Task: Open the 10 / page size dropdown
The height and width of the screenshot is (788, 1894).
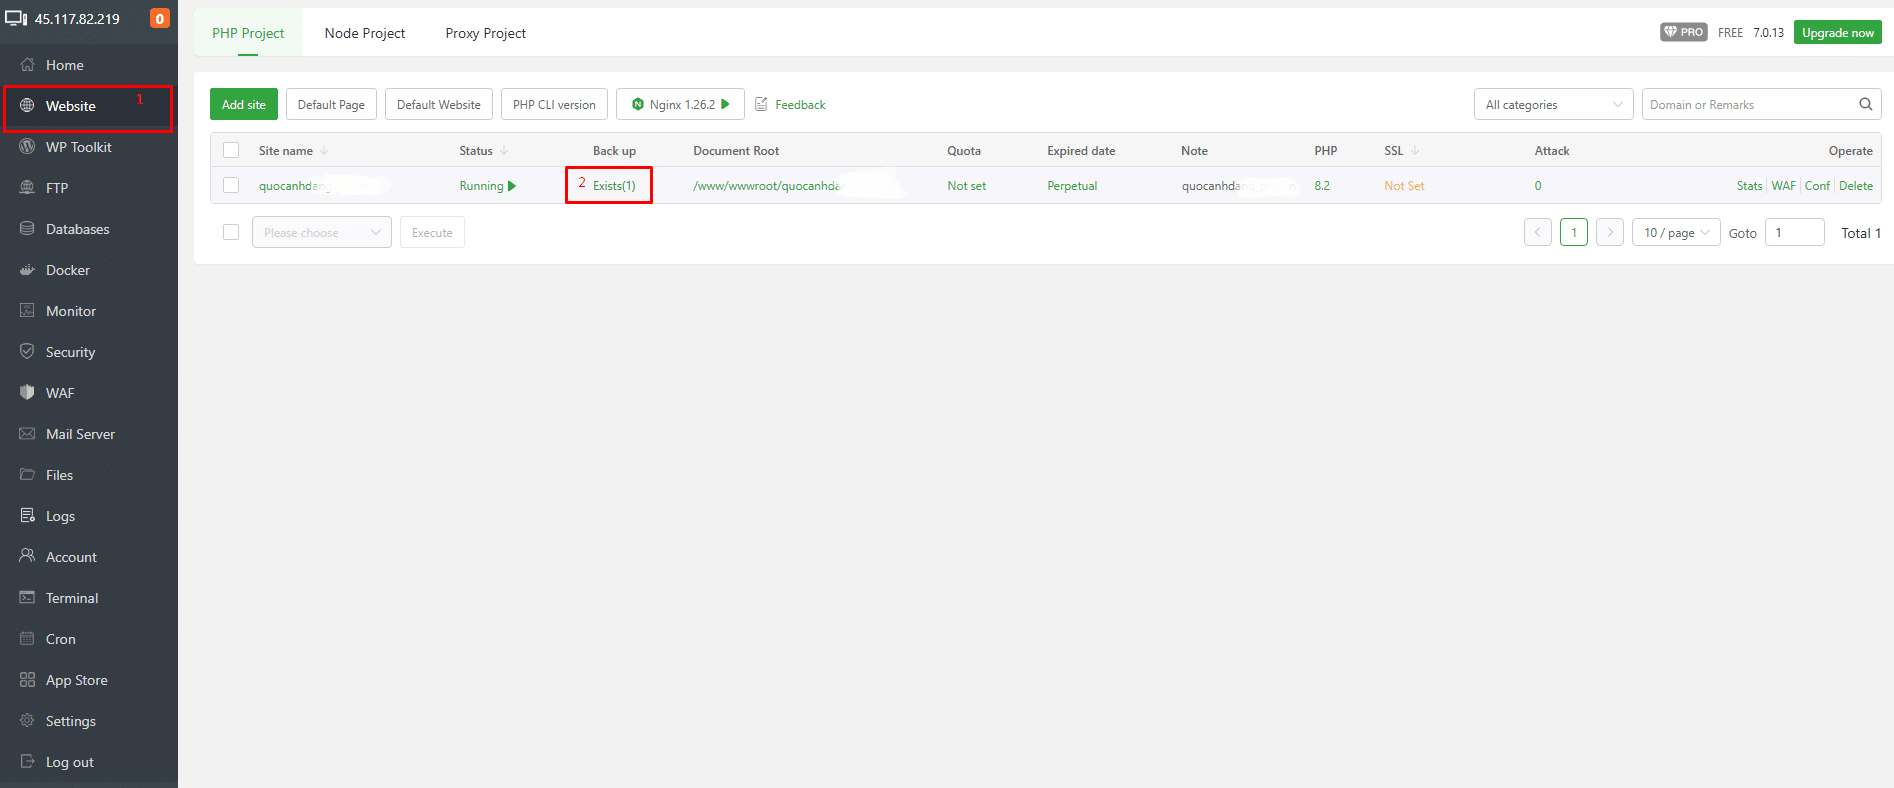Action: pos(1675,233)
